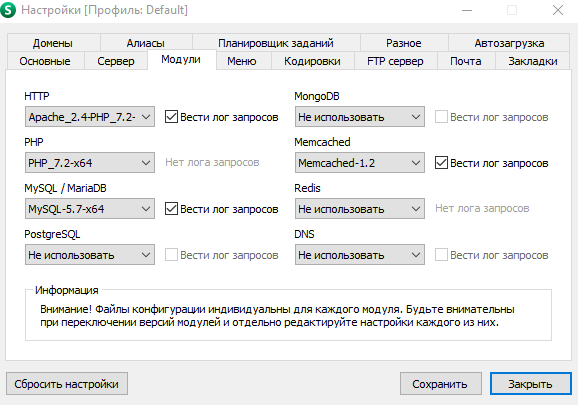This screenshot has height=405, width=578.
Task: Go to the Кодировки tab
Action: pyautogui.click(x=313, y=61)
